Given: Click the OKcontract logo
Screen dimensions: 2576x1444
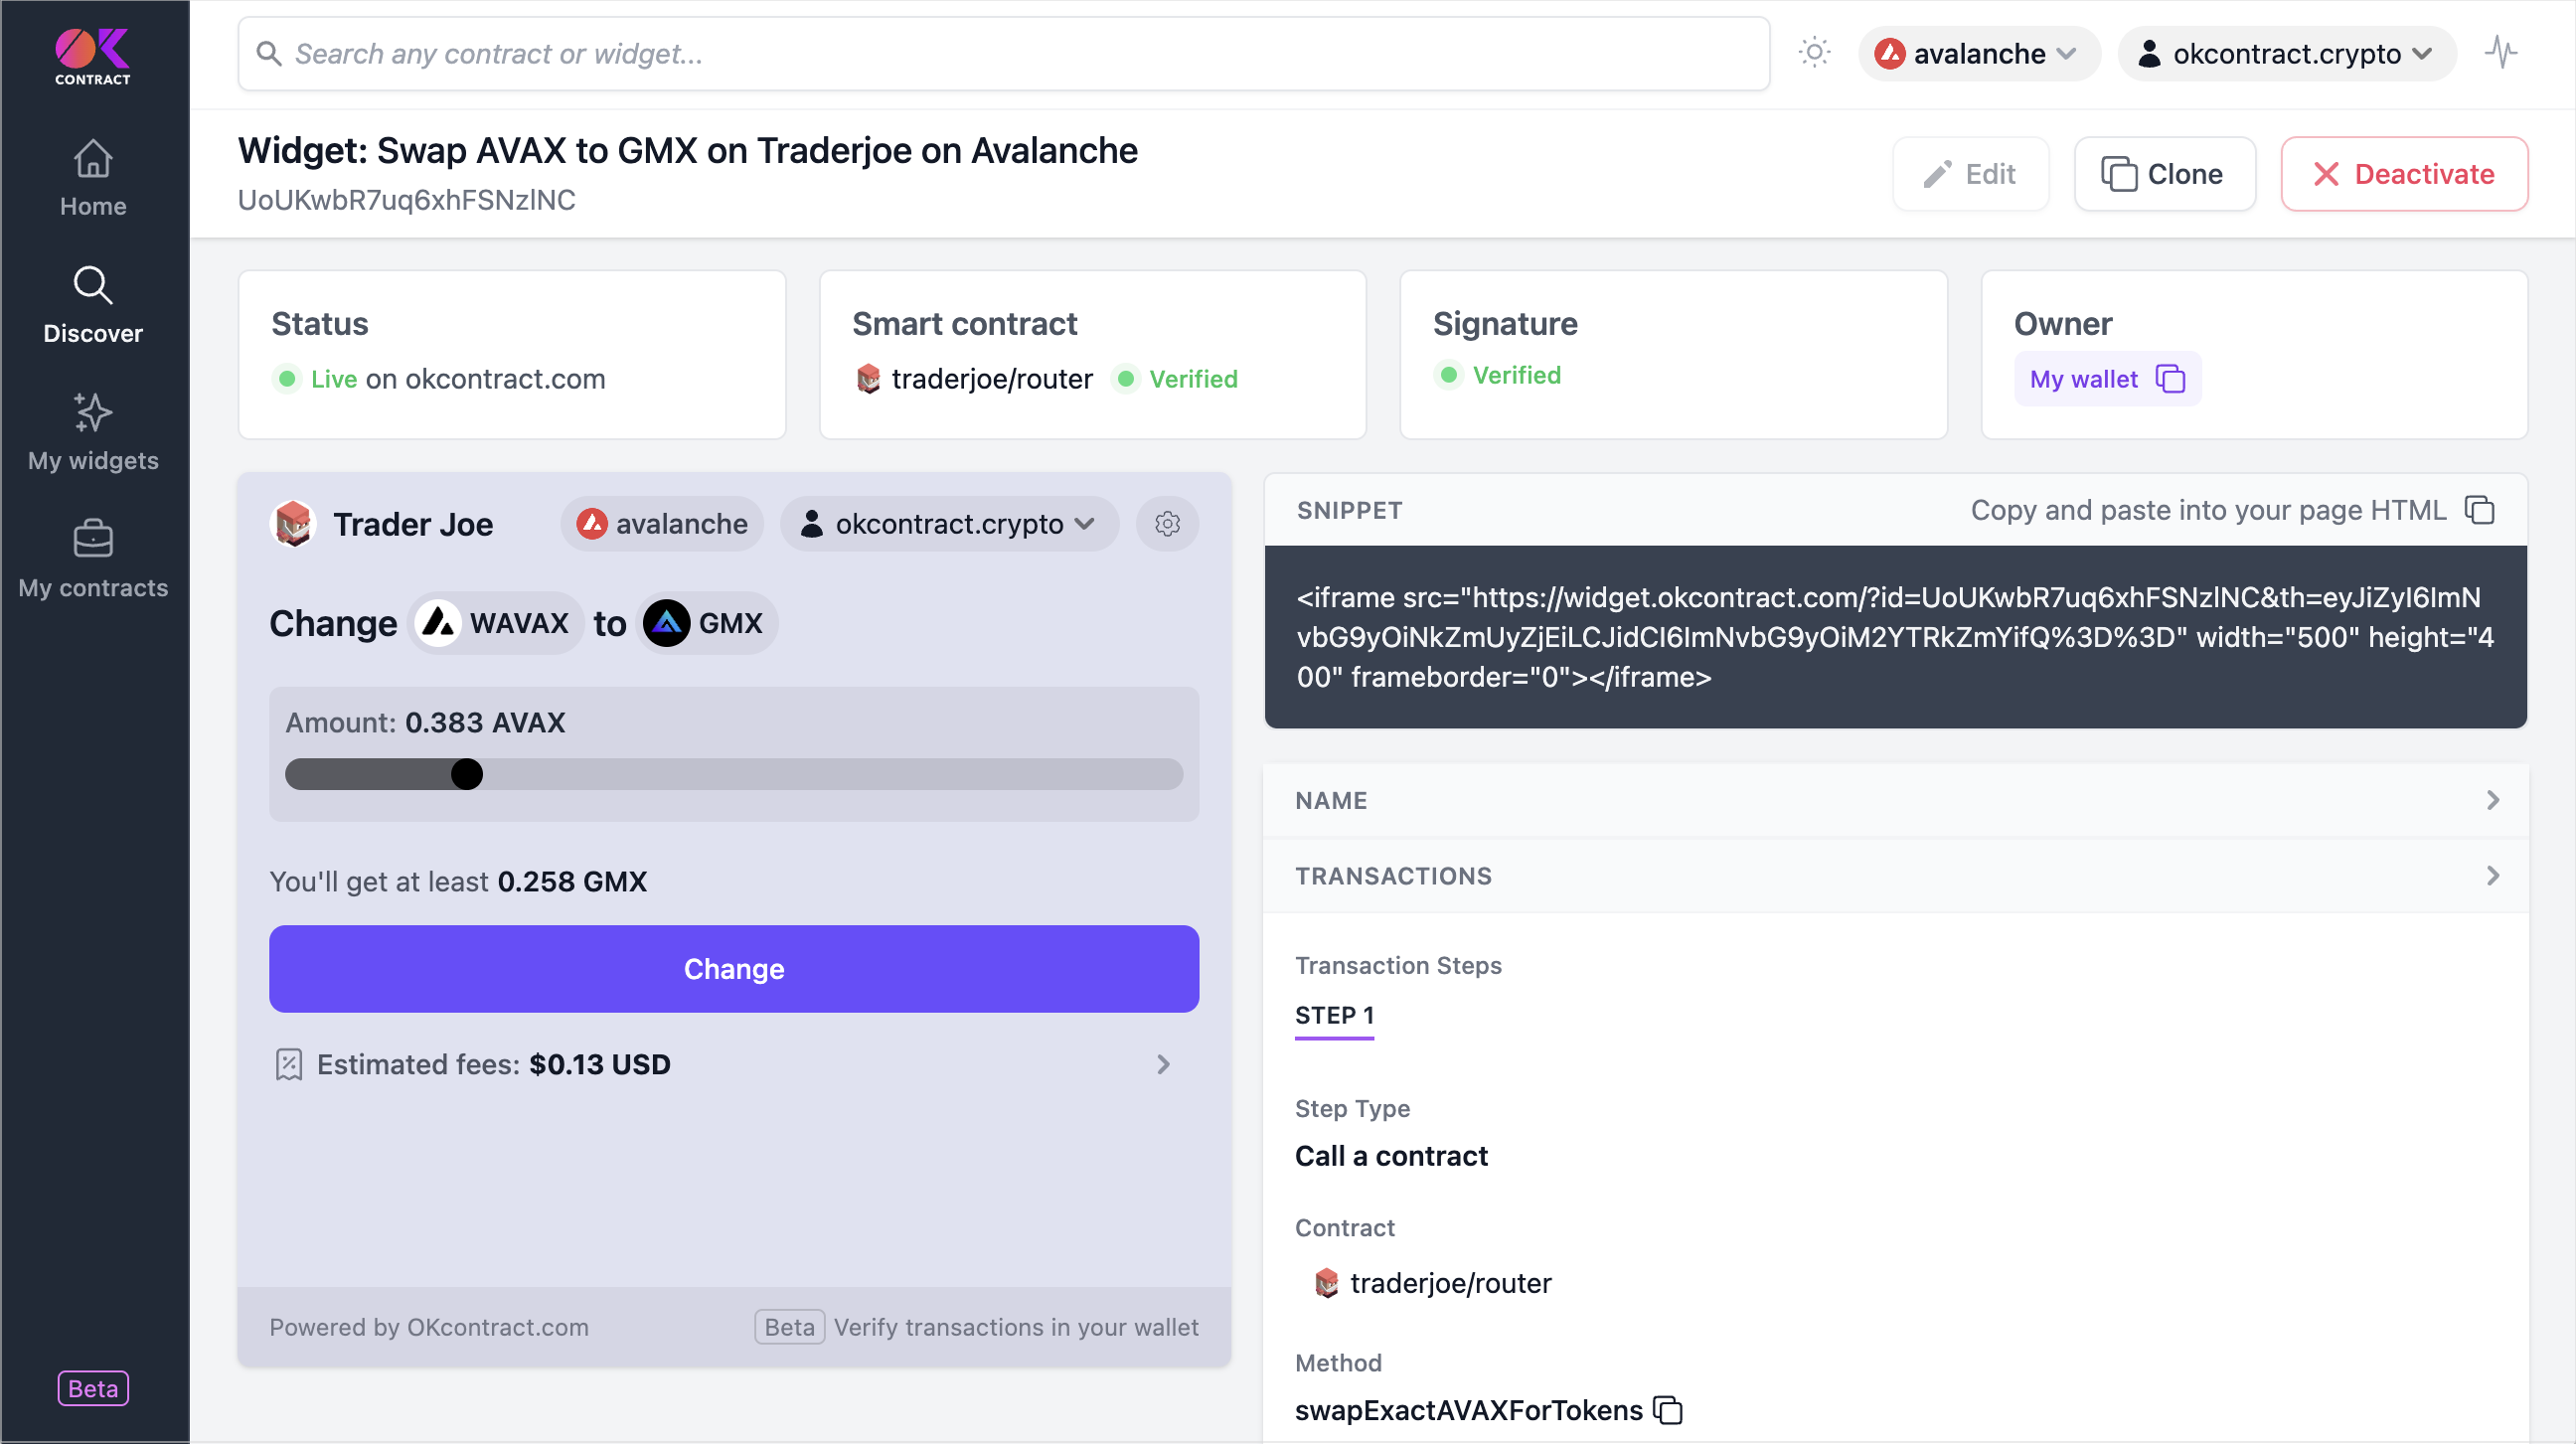Looking at the screenshot, I should coord(92,56).
